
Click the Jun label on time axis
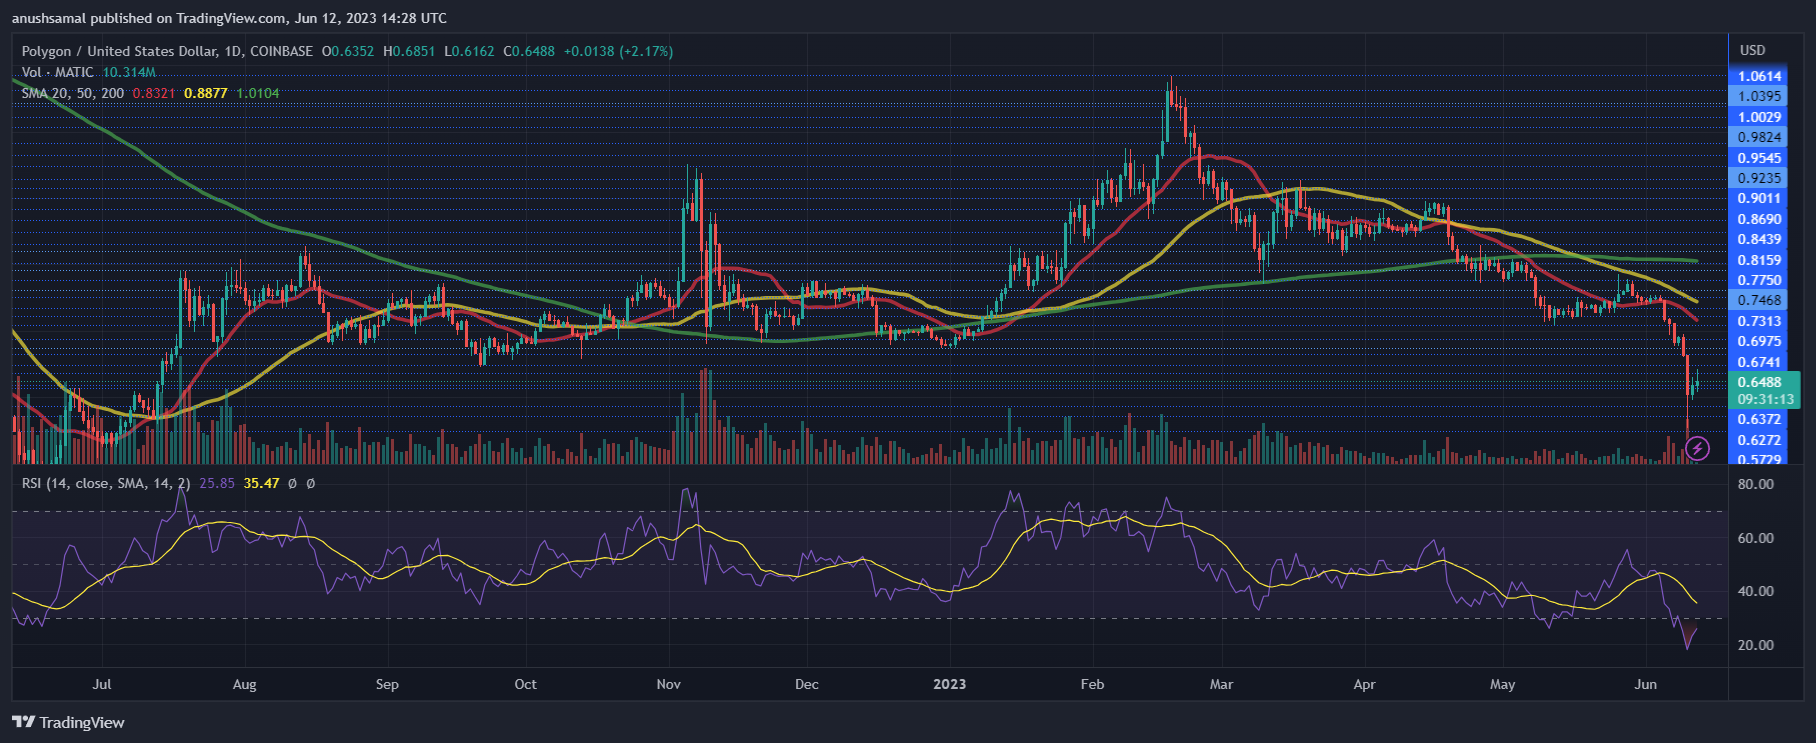(1645, 684)
